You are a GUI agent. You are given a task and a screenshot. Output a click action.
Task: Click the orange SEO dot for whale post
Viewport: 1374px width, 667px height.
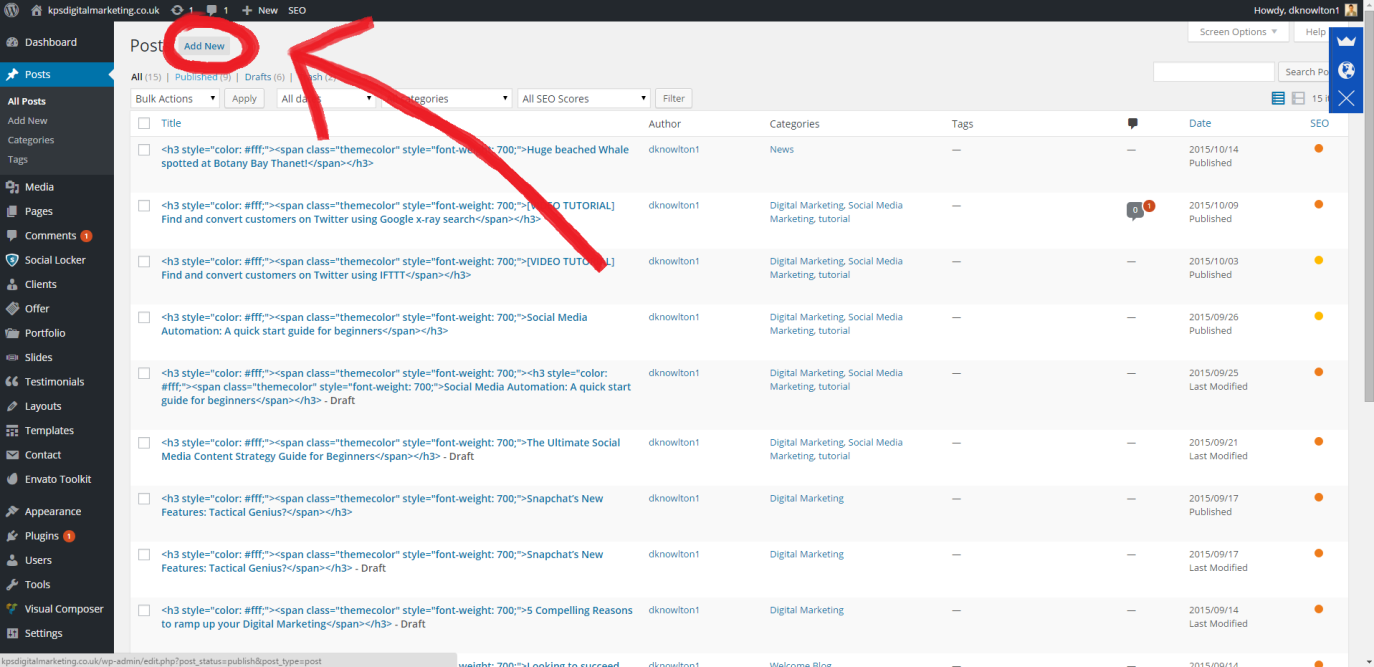click(1318, 149)
